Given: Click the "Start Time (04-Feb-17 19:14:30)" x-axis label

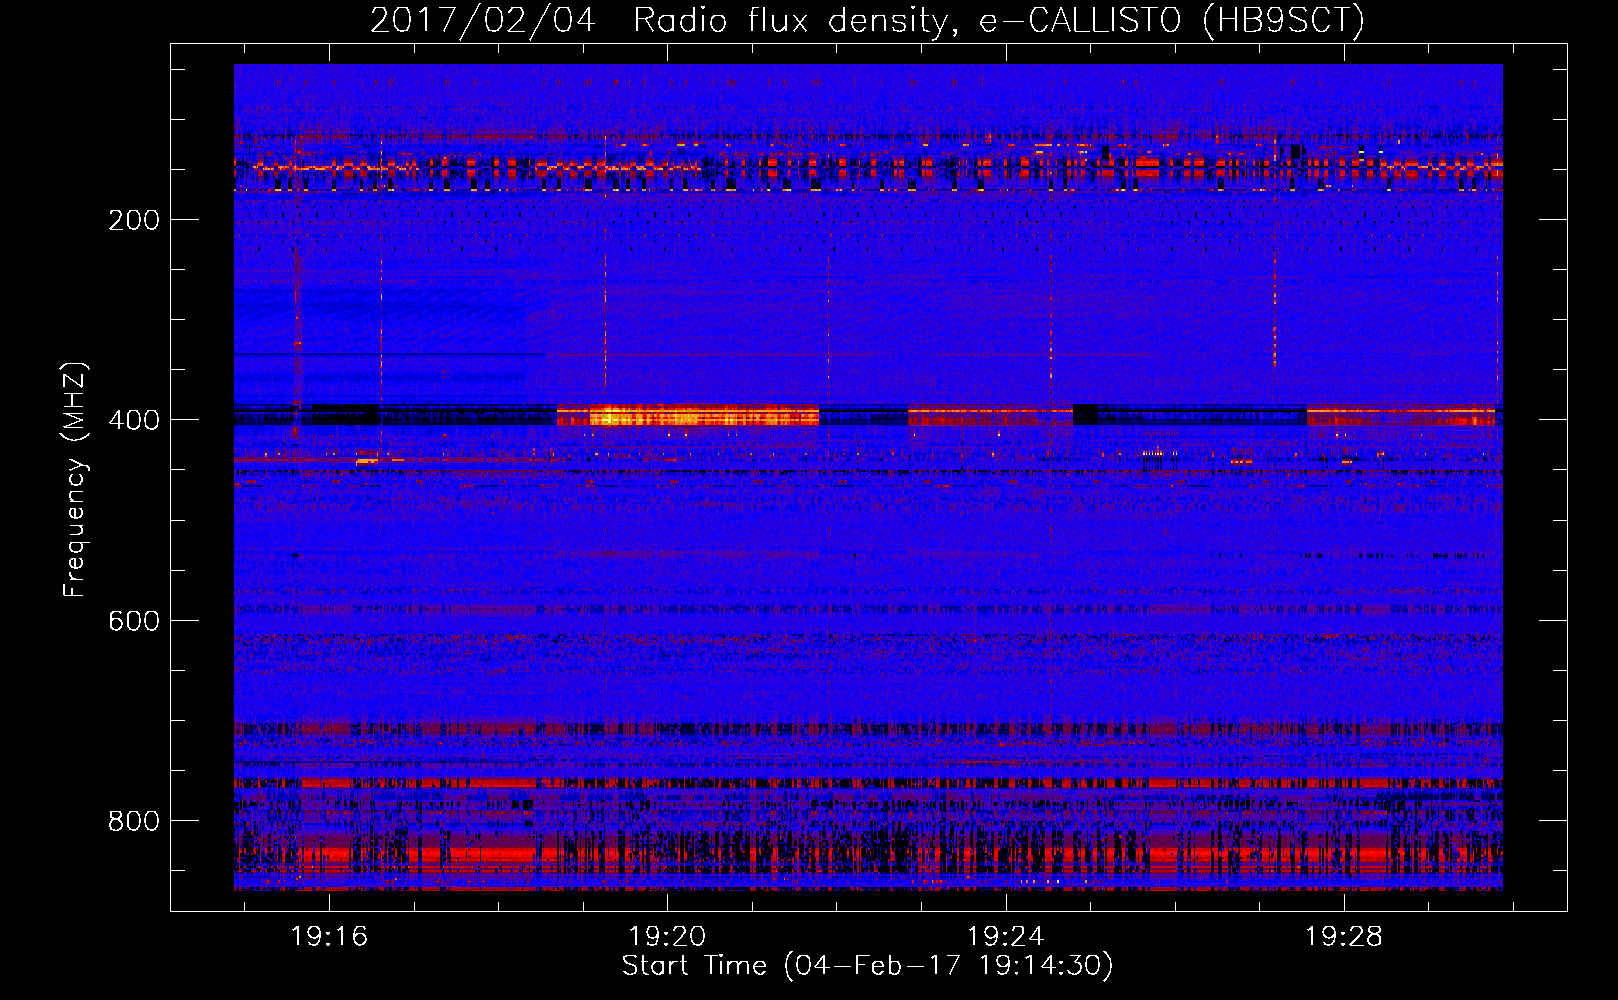Looking at the screenshot, I should (x=867, y=966).
